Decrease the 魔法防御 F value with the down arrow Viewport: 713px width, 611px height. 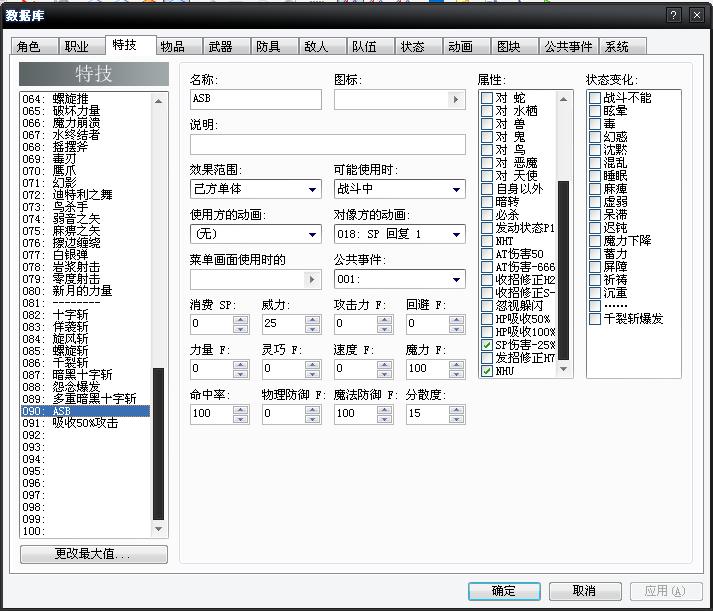[385, 419]
